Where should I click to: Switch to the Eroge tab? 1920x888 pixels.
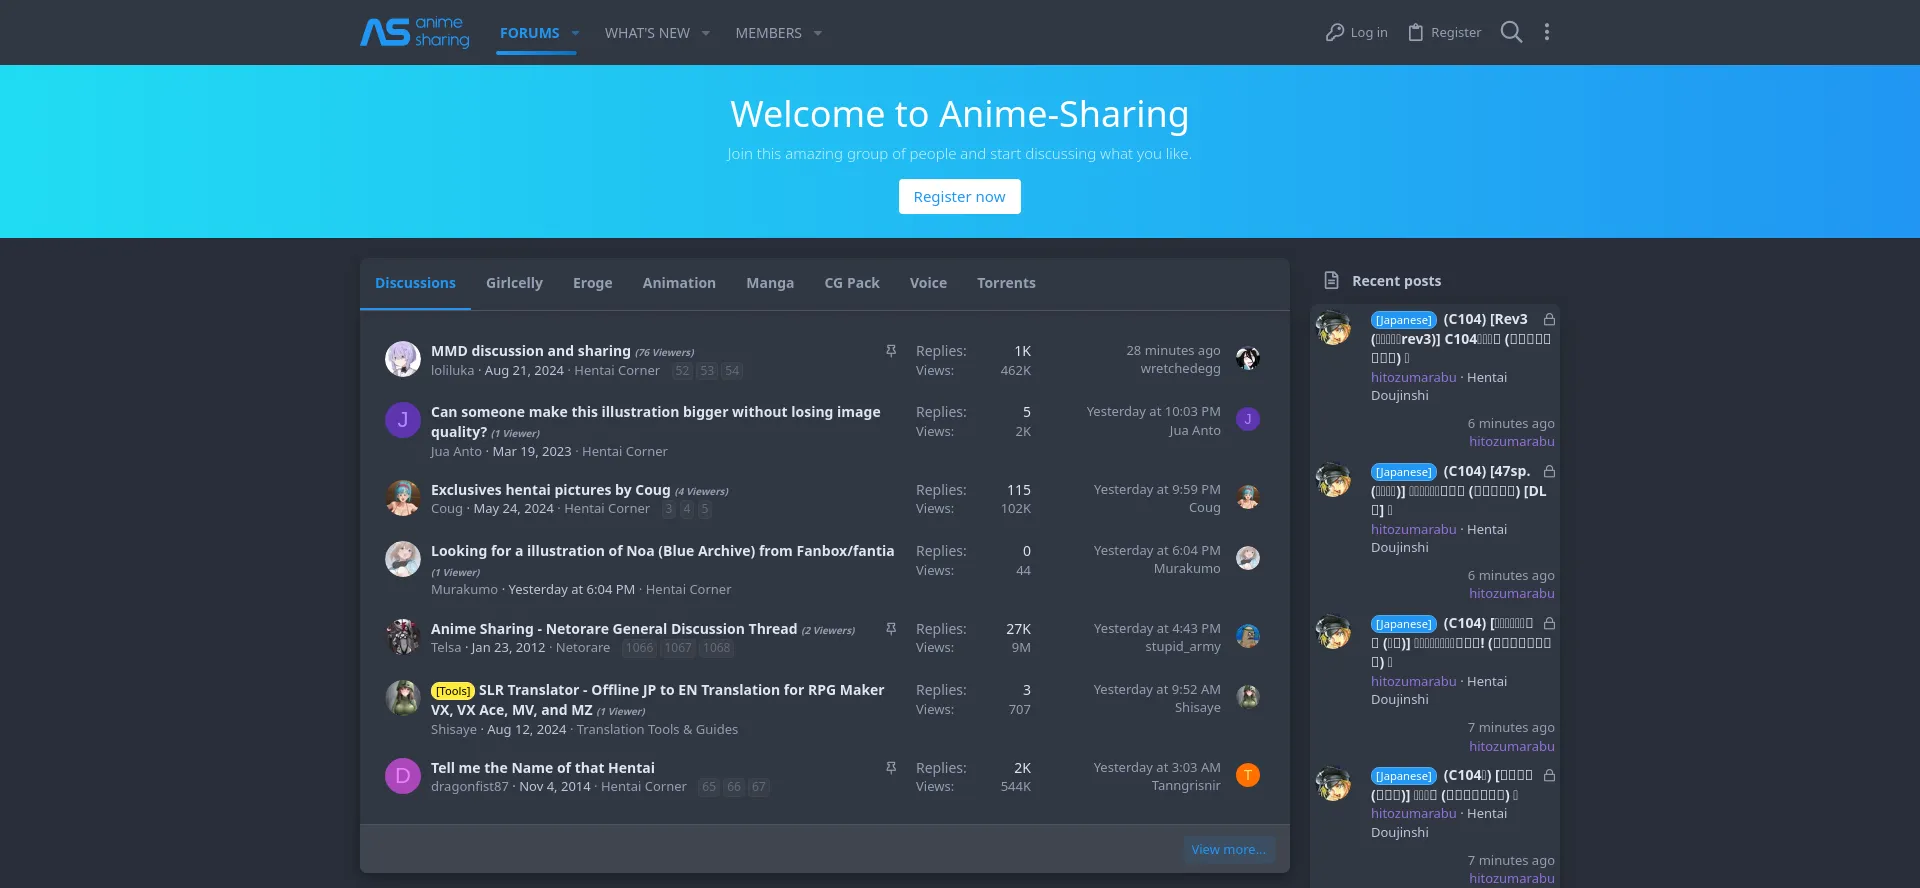[592, 283]
